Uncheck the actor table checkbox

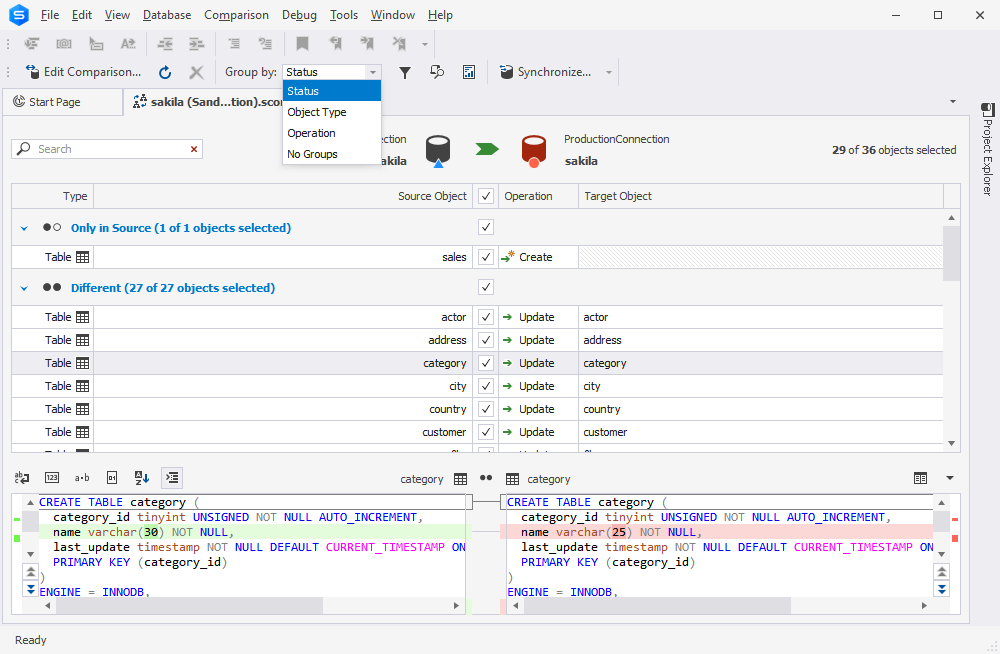[486, 316]
